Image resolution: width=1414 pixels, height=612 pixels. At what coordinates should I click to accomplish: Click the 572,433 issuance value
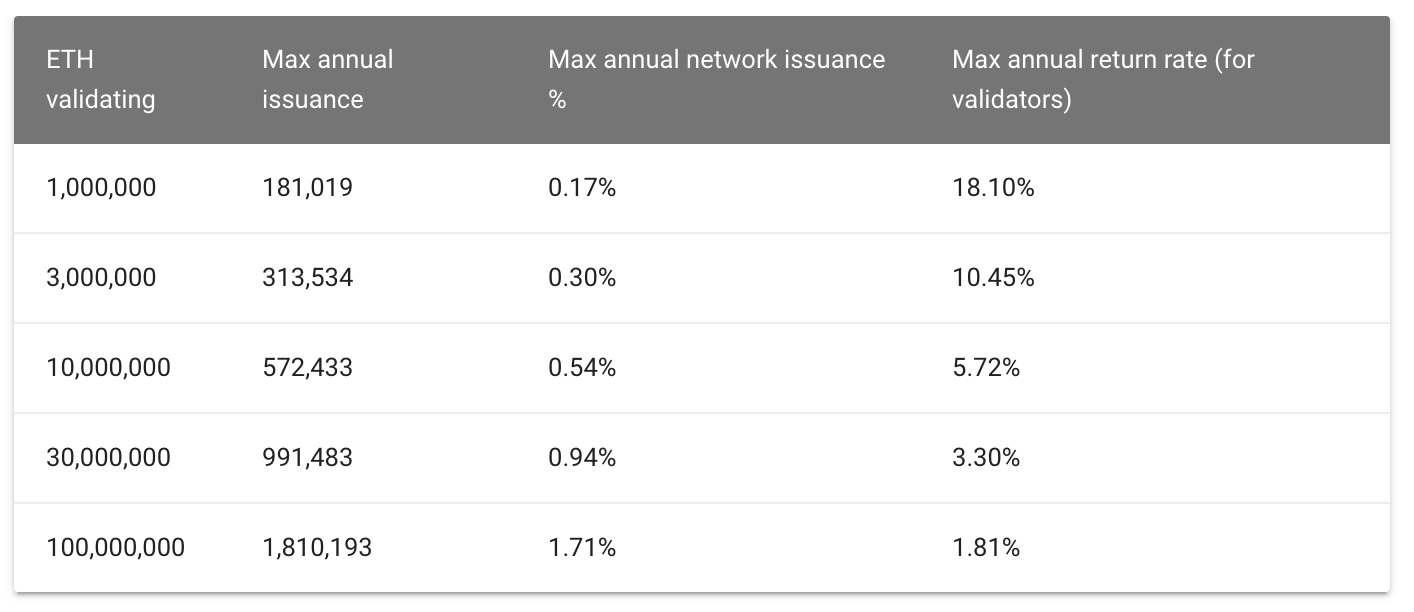pos(307,368)
